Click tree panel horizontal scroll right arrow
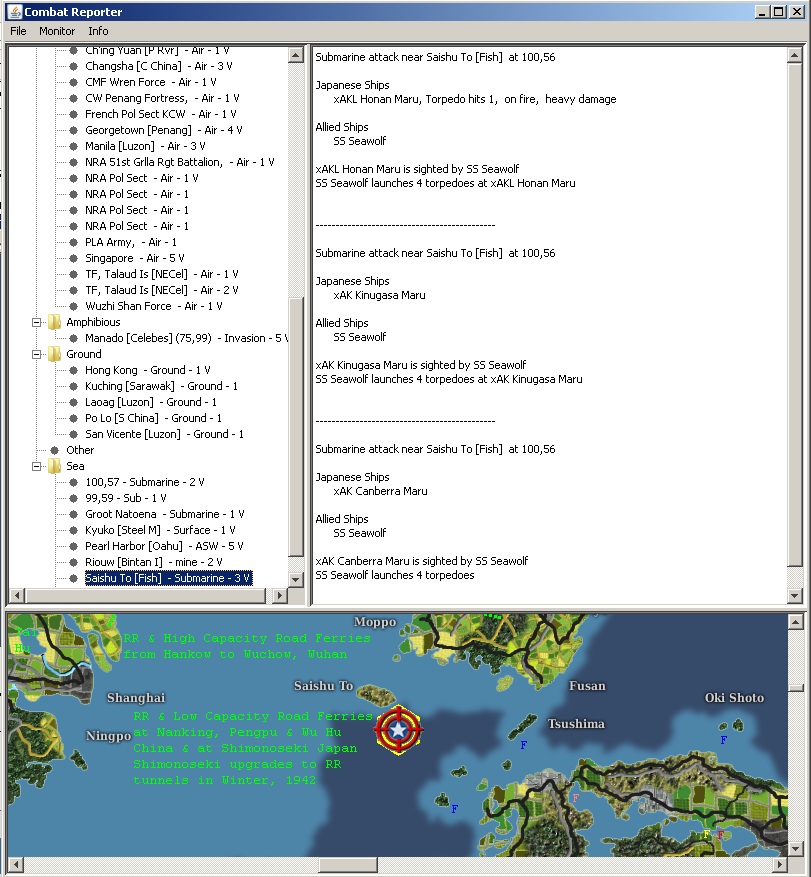811x877 pixels. (280, 596)
